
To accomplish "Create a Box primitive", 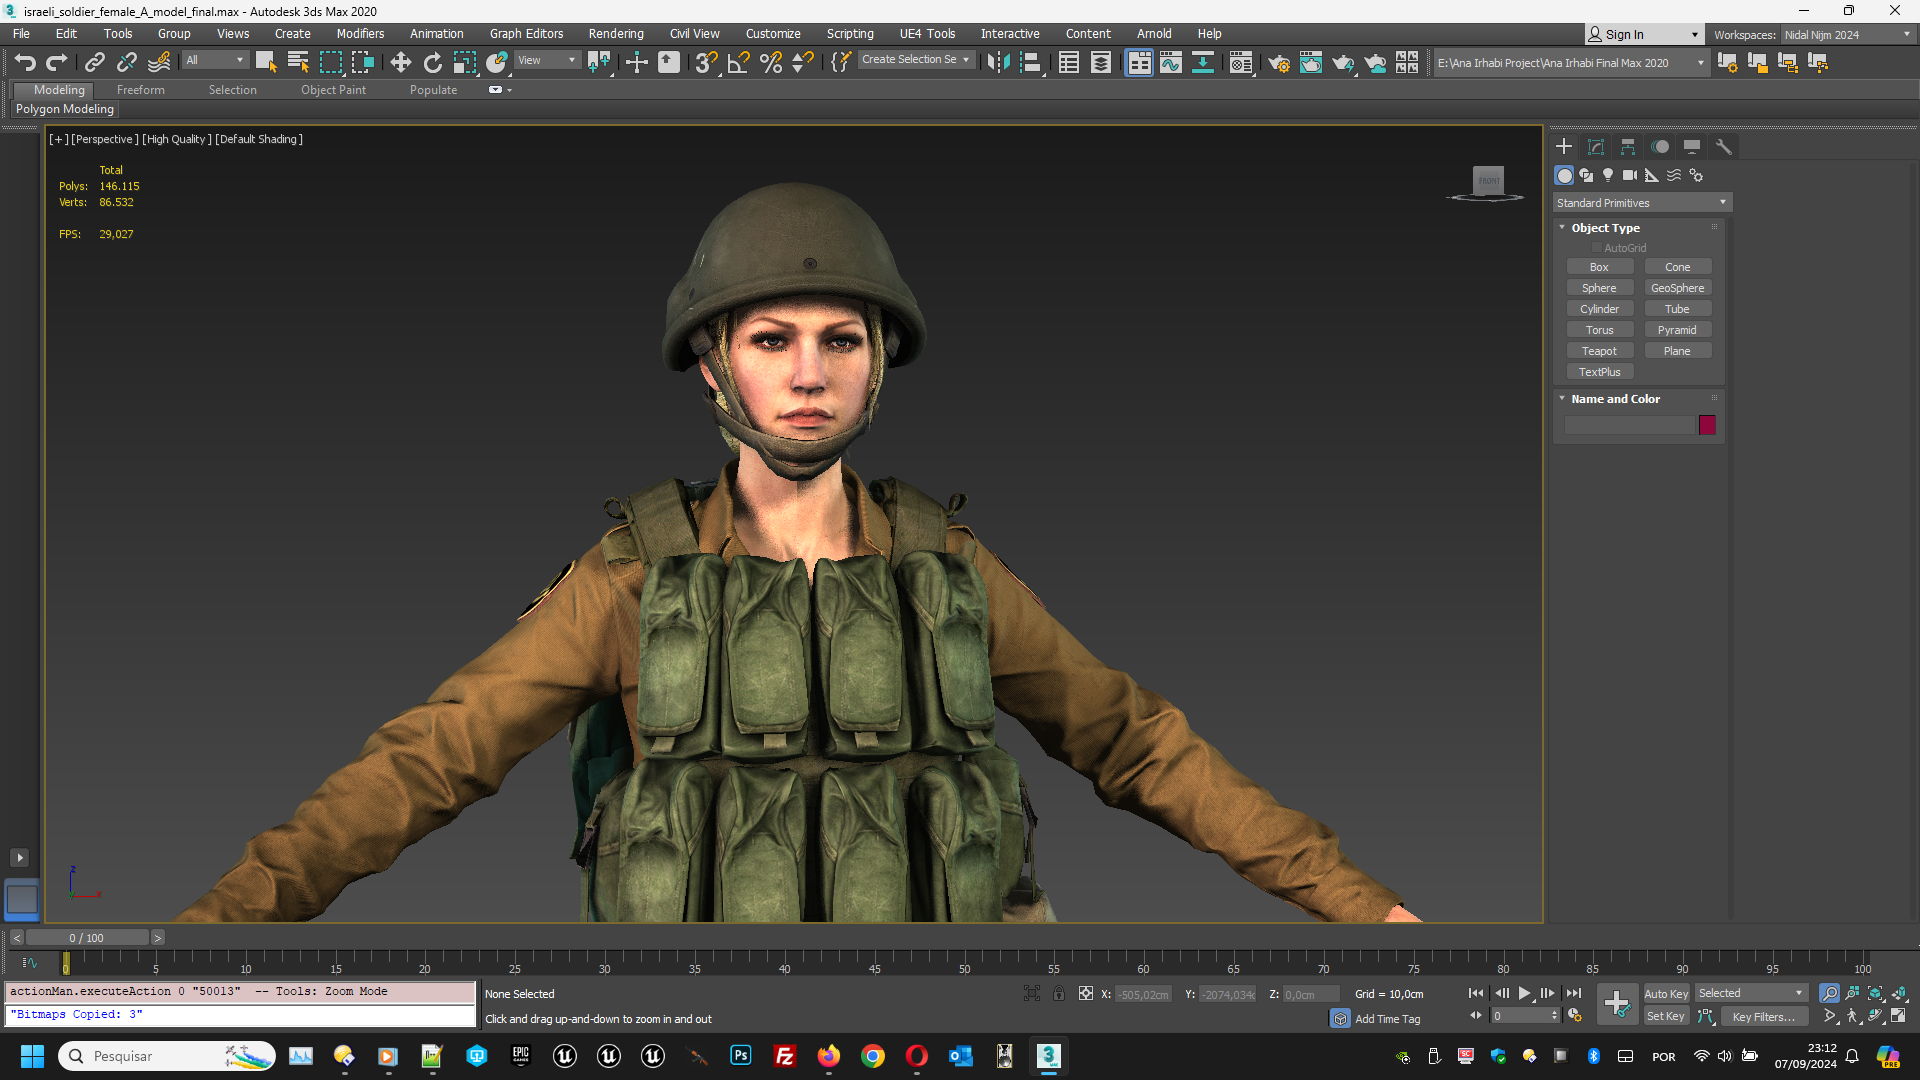I will (x=1599, y=267).
